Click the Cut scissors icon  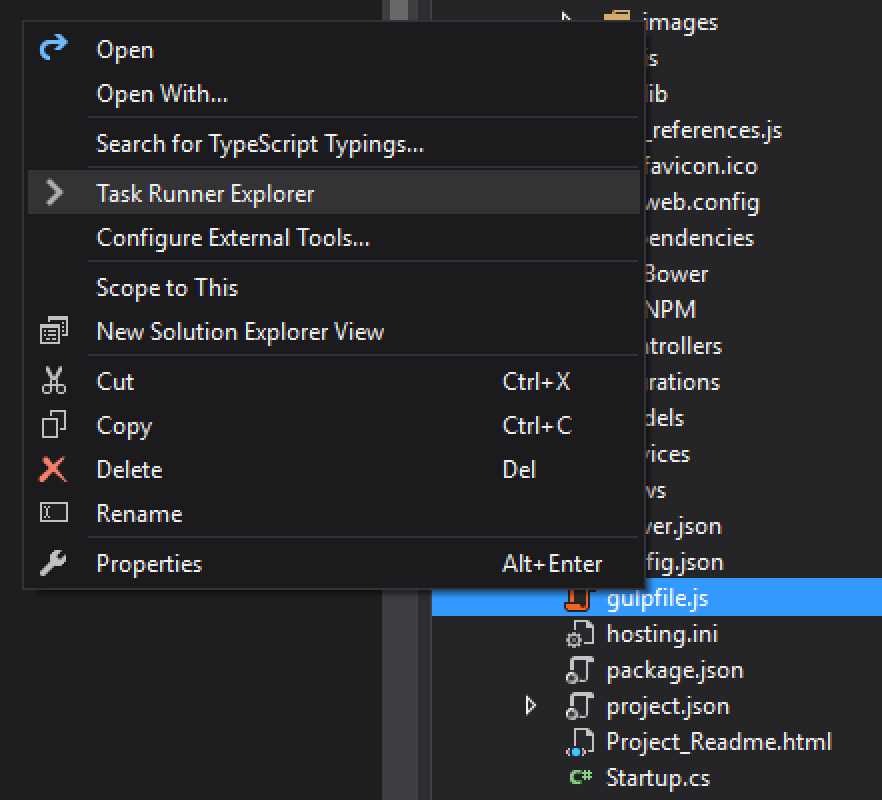pyautogui.click(x=52, y=381)
